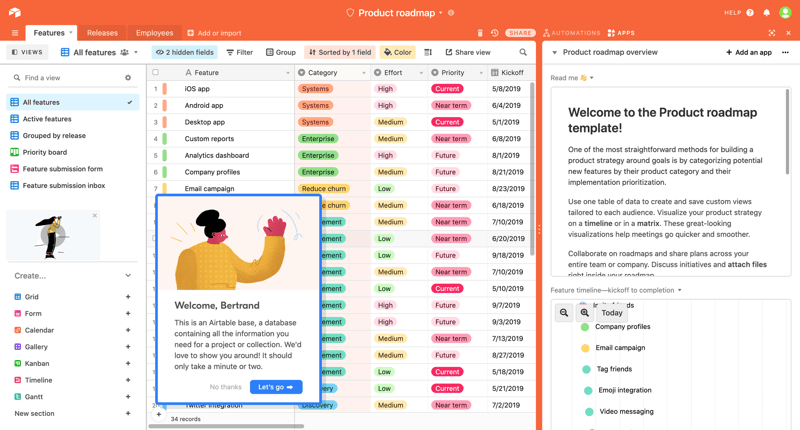Open view settings gear icon
Viewport: 800px width, 430px height.
pyautogui.click(x=128, y=78)
